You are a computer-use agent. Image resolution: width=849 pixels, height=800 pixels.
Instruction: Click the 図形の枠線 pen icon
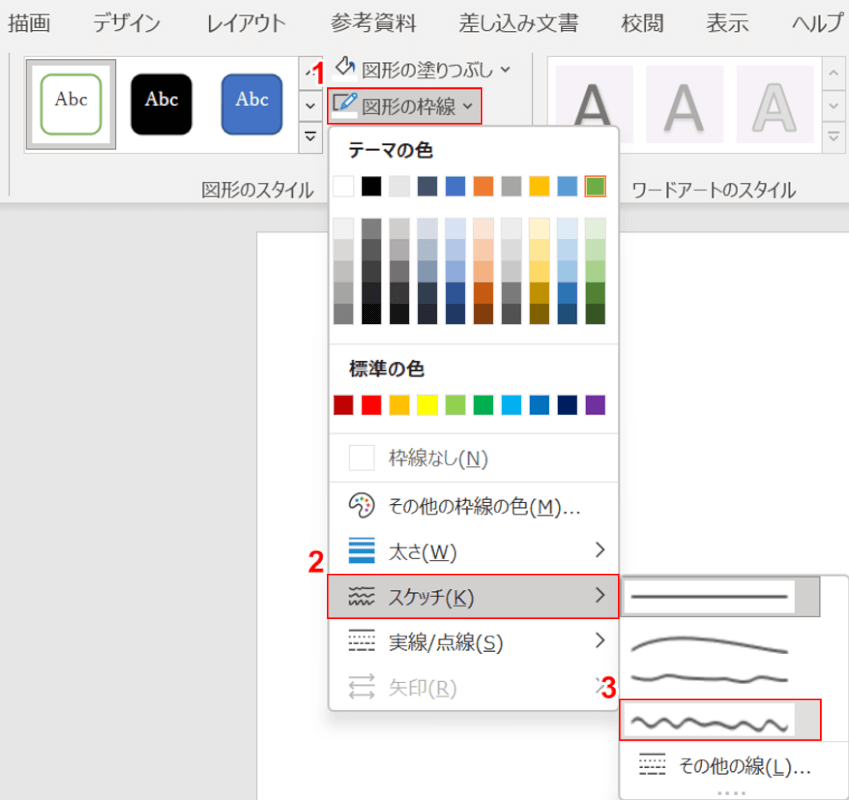[x=345, y=103]
